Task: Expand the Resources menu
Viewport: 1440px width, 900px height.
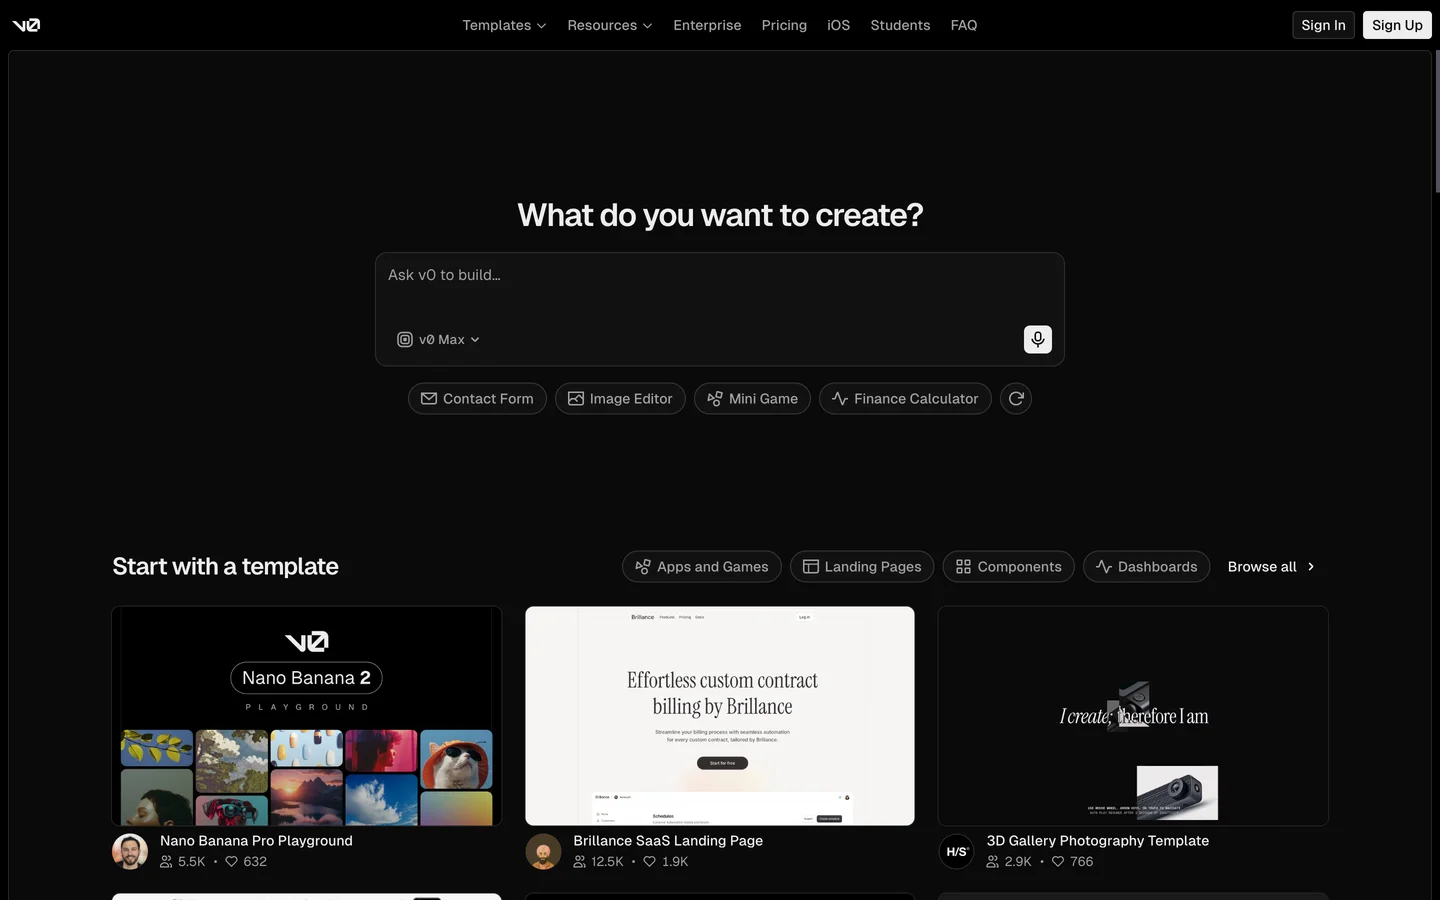Action: click(x=609, y=25)
